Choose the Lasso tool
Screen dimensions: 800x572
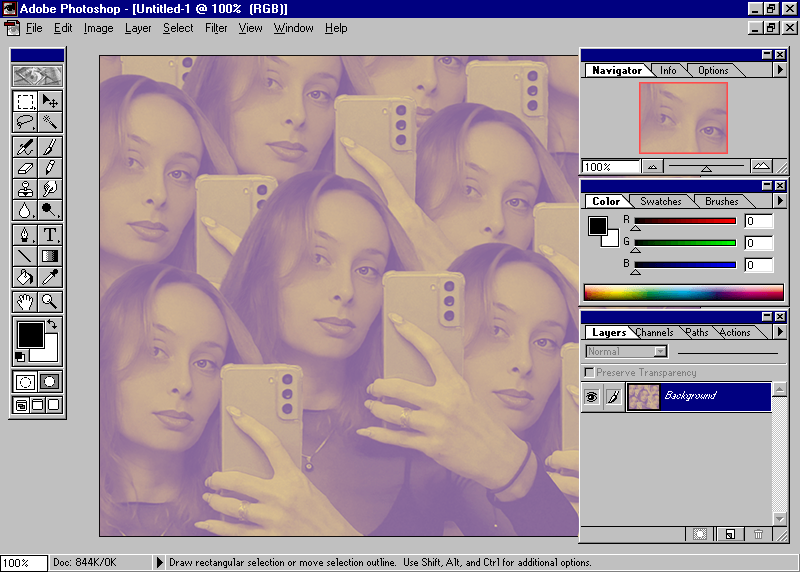coord(25,122)
